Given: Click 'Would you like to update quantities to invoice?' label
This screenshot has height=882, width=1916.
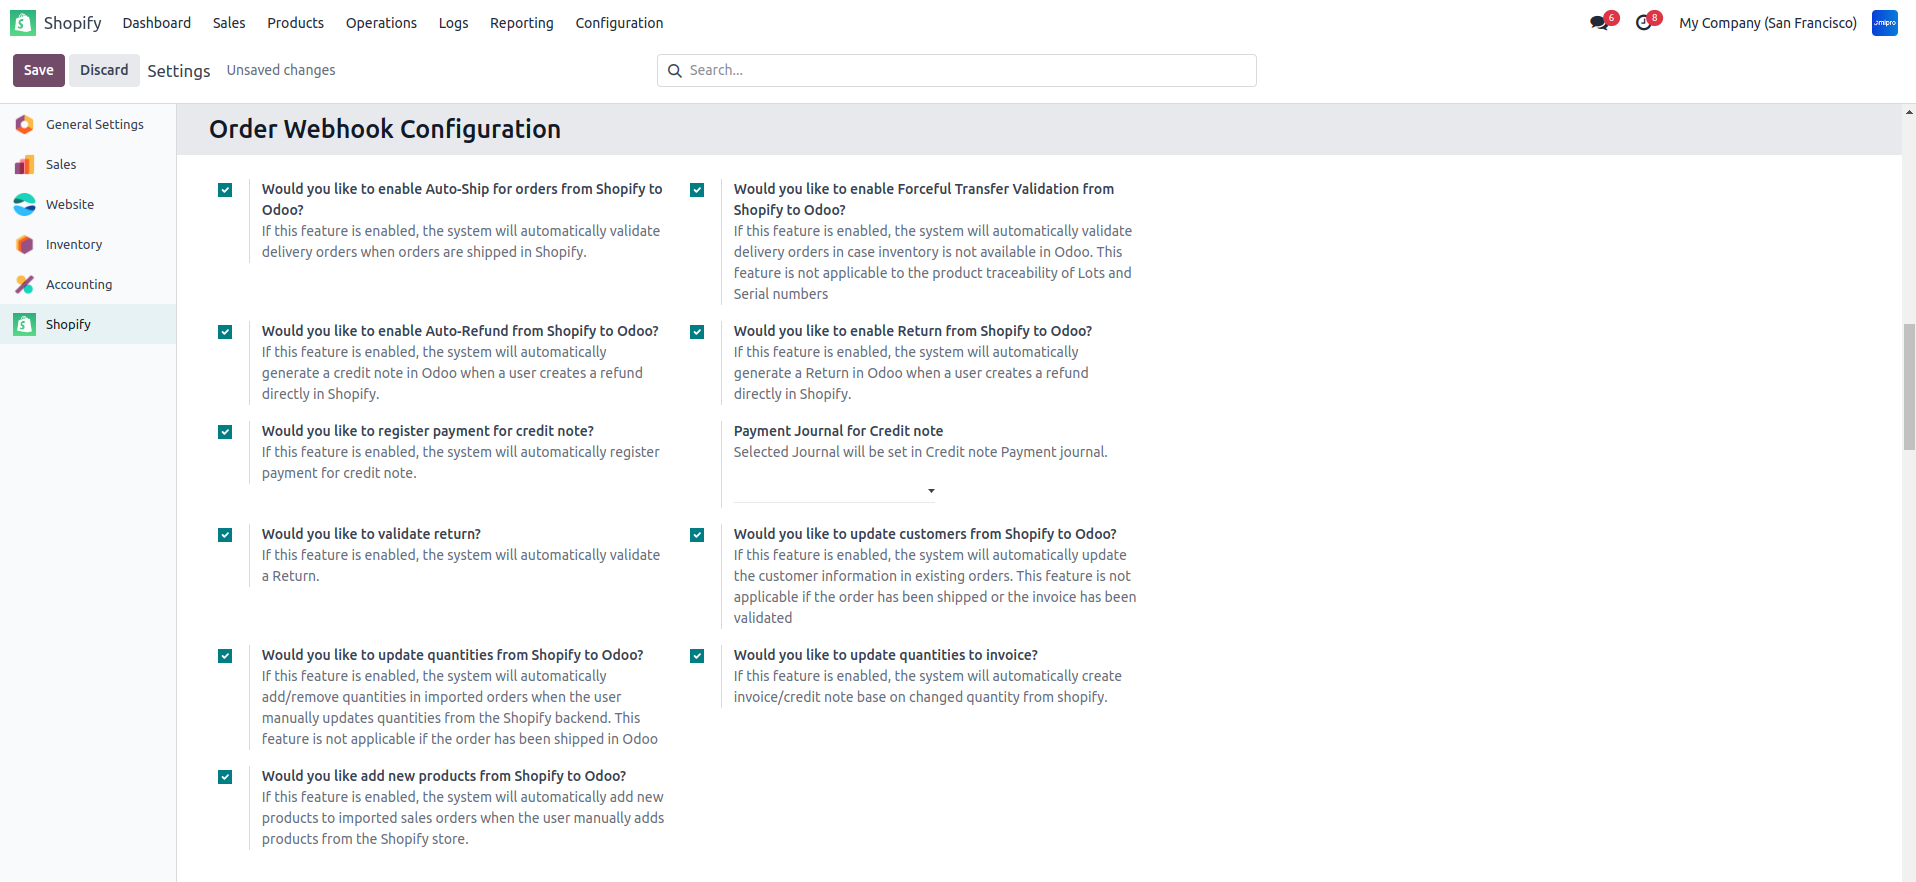Looking at the screenshot, I should point(886,655).
